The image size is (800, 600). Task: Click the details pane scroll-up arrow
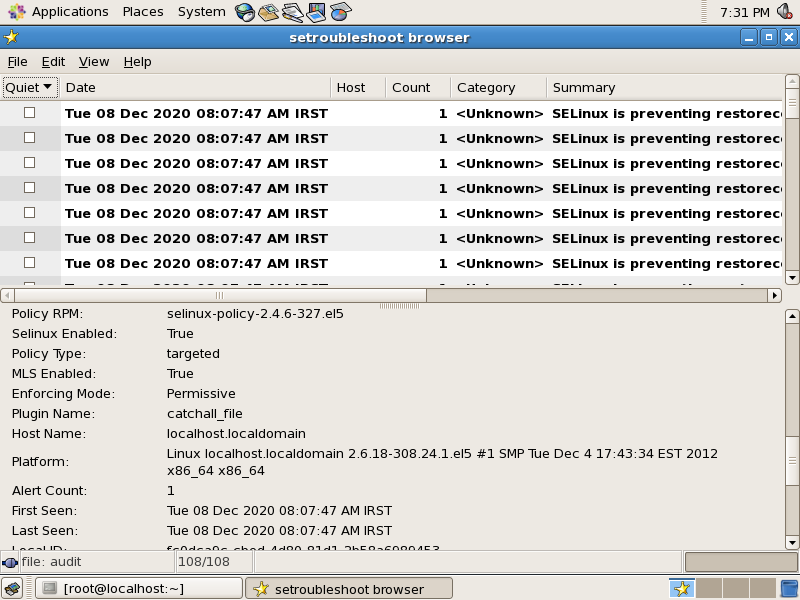pos(792,316)
